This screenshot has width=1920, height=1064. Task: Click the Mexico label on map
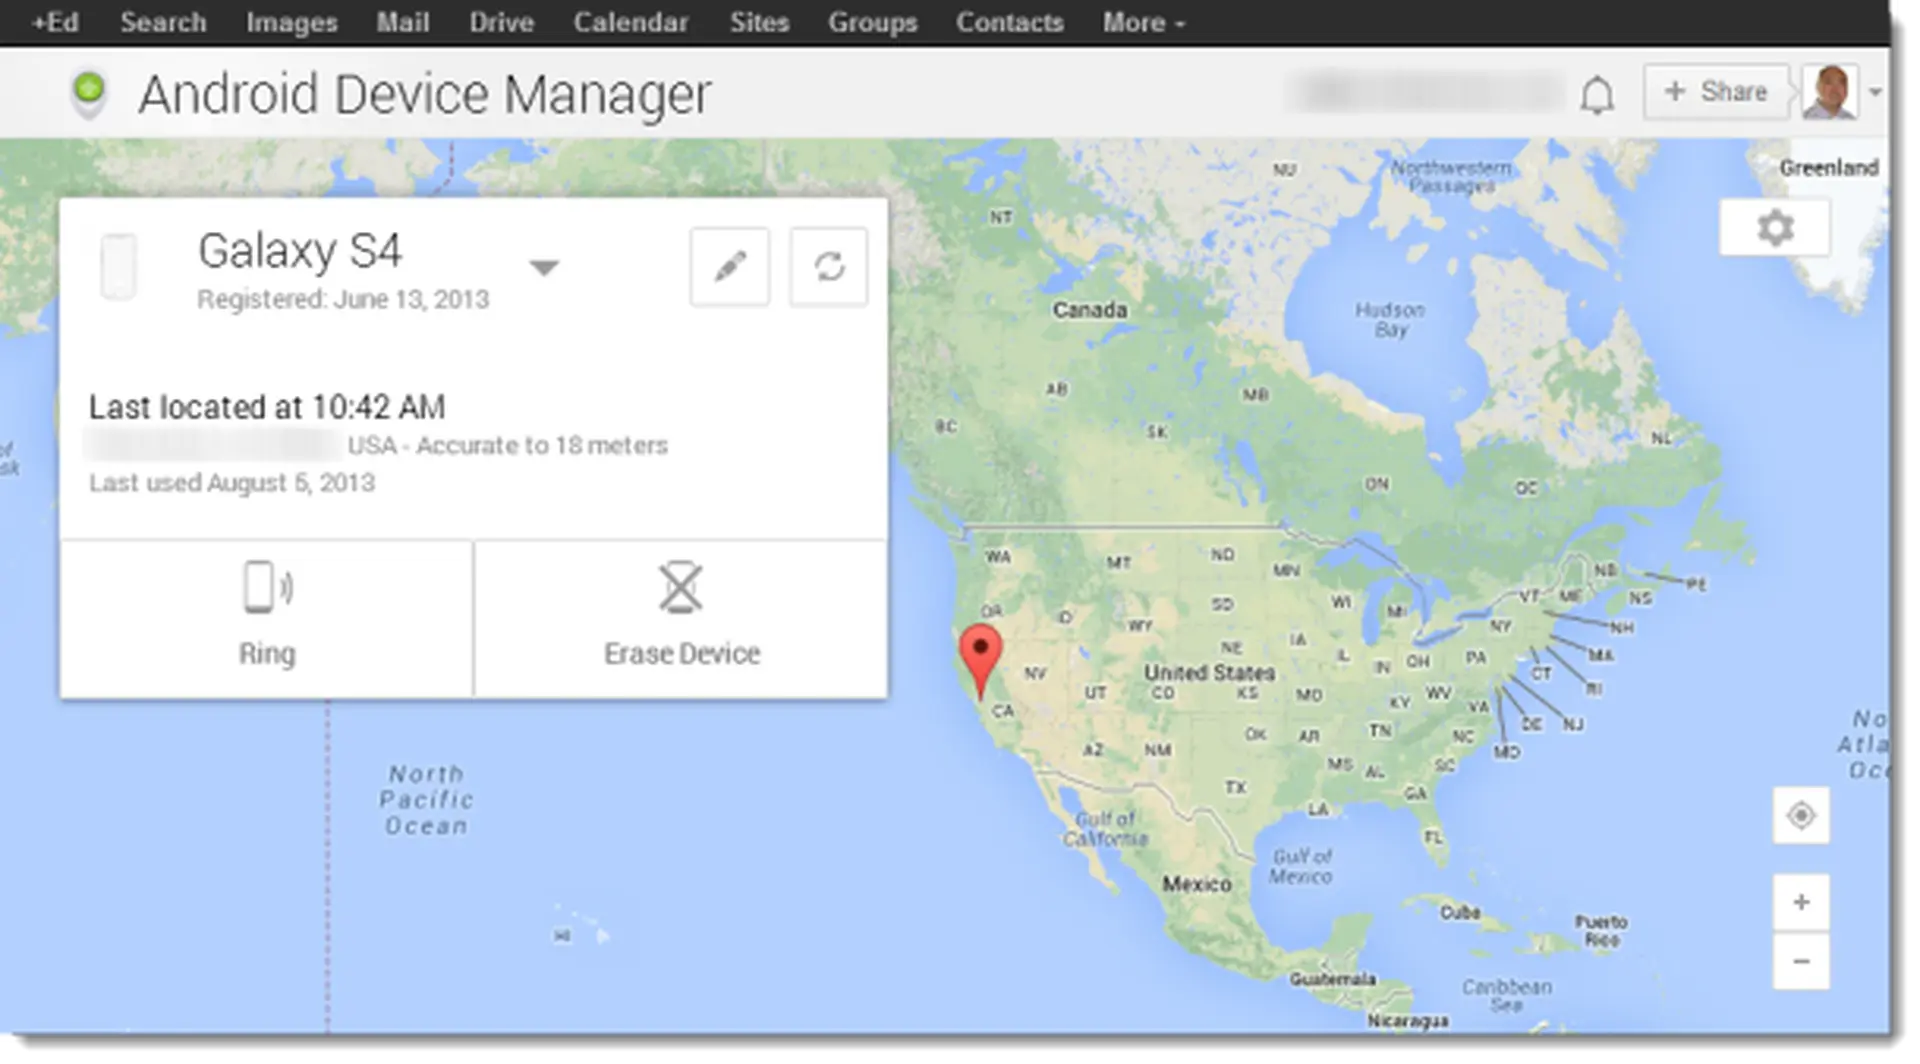pyautogui.click(x=1196, y=884)
